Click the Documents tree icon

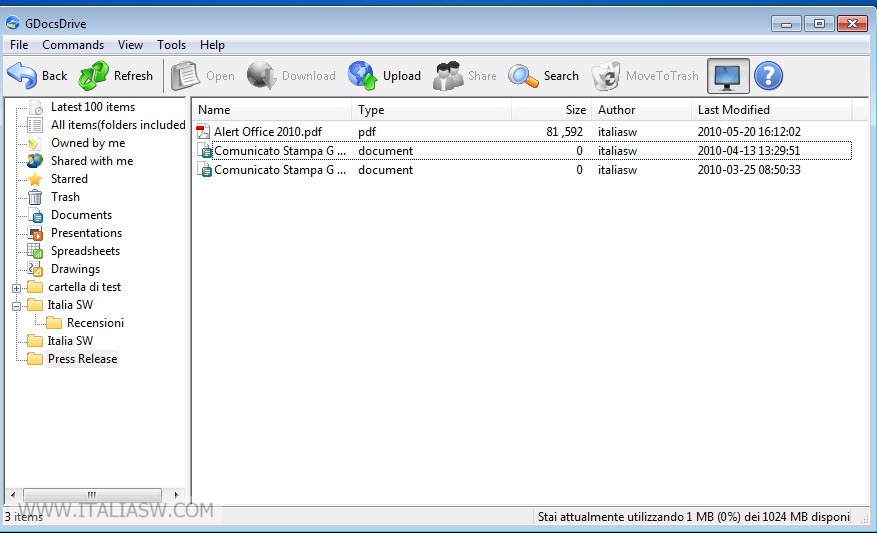35,215
